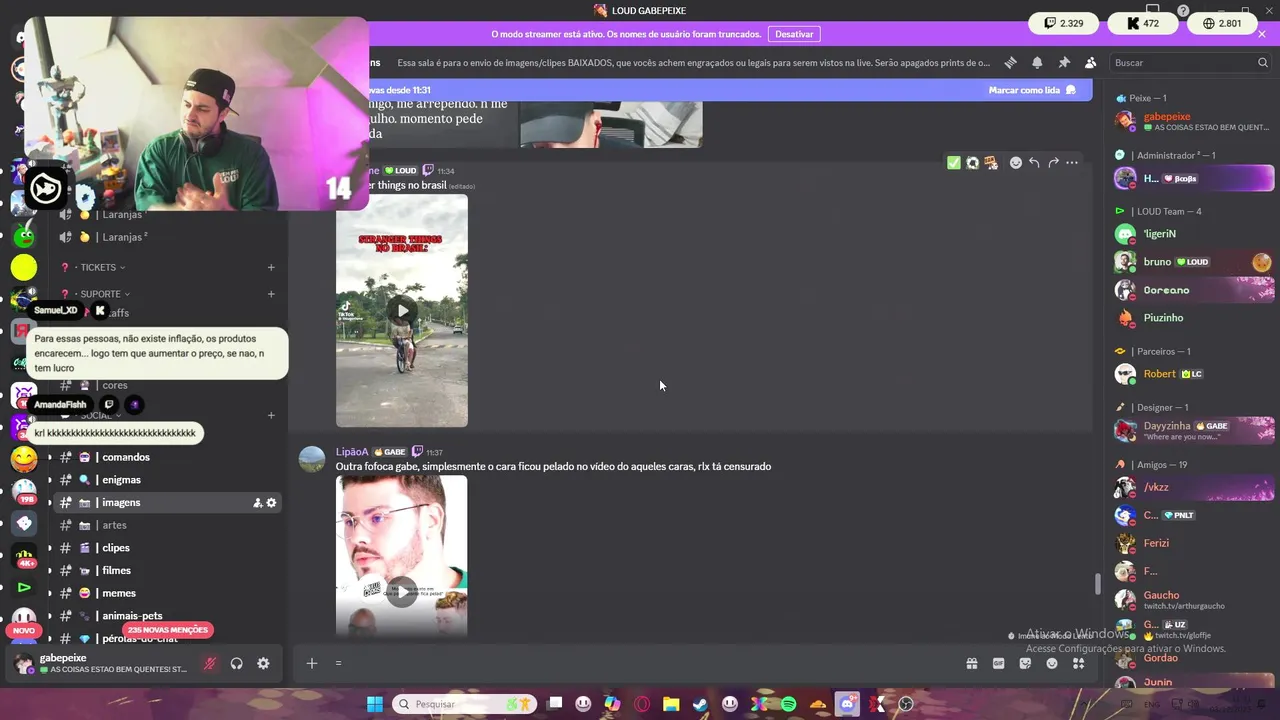Open Opera GX from the taskbar

click(x=642, y=704)
